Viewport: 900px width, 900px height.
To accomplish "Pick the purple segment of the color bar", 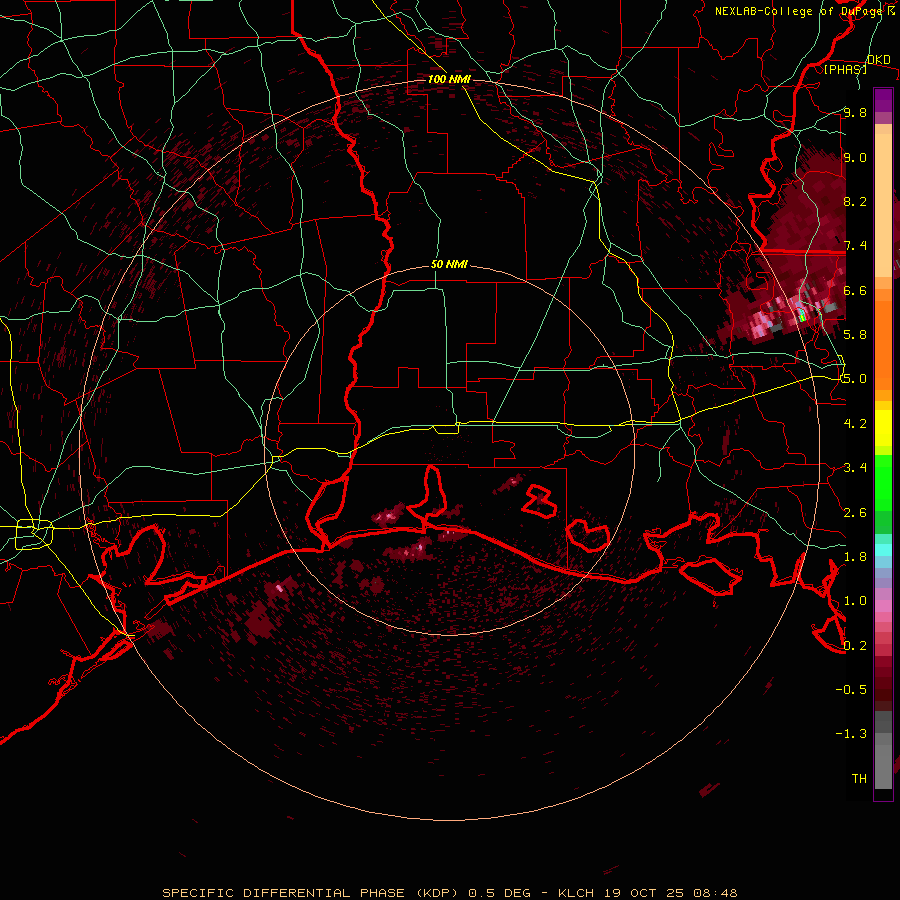I will (x=883, y=100).
